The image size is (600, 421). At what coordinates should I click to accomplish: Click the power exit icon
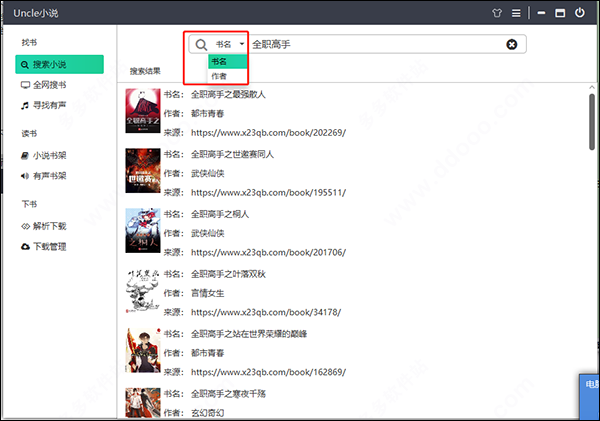[581, 13]
